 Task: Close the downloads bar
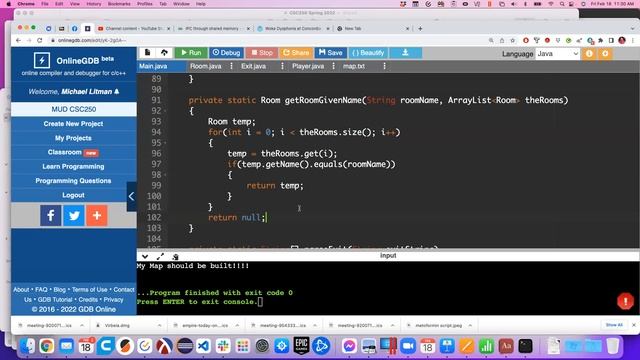633,325
